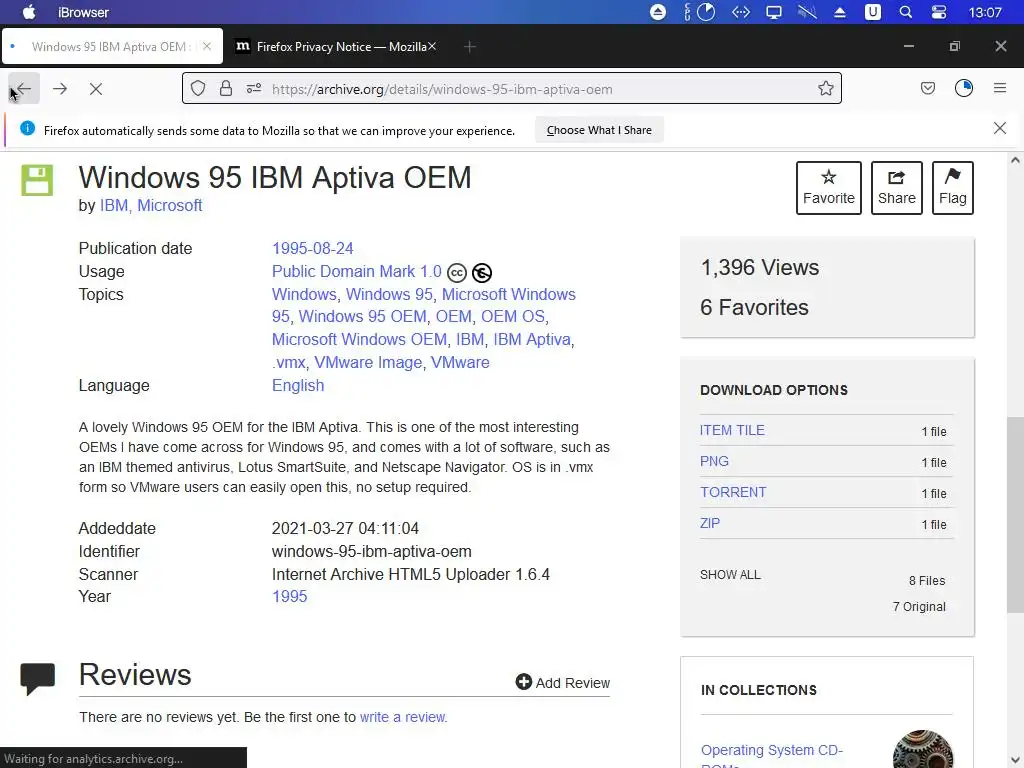
Task: Open the VMware Image topic link
Action: 368,362
